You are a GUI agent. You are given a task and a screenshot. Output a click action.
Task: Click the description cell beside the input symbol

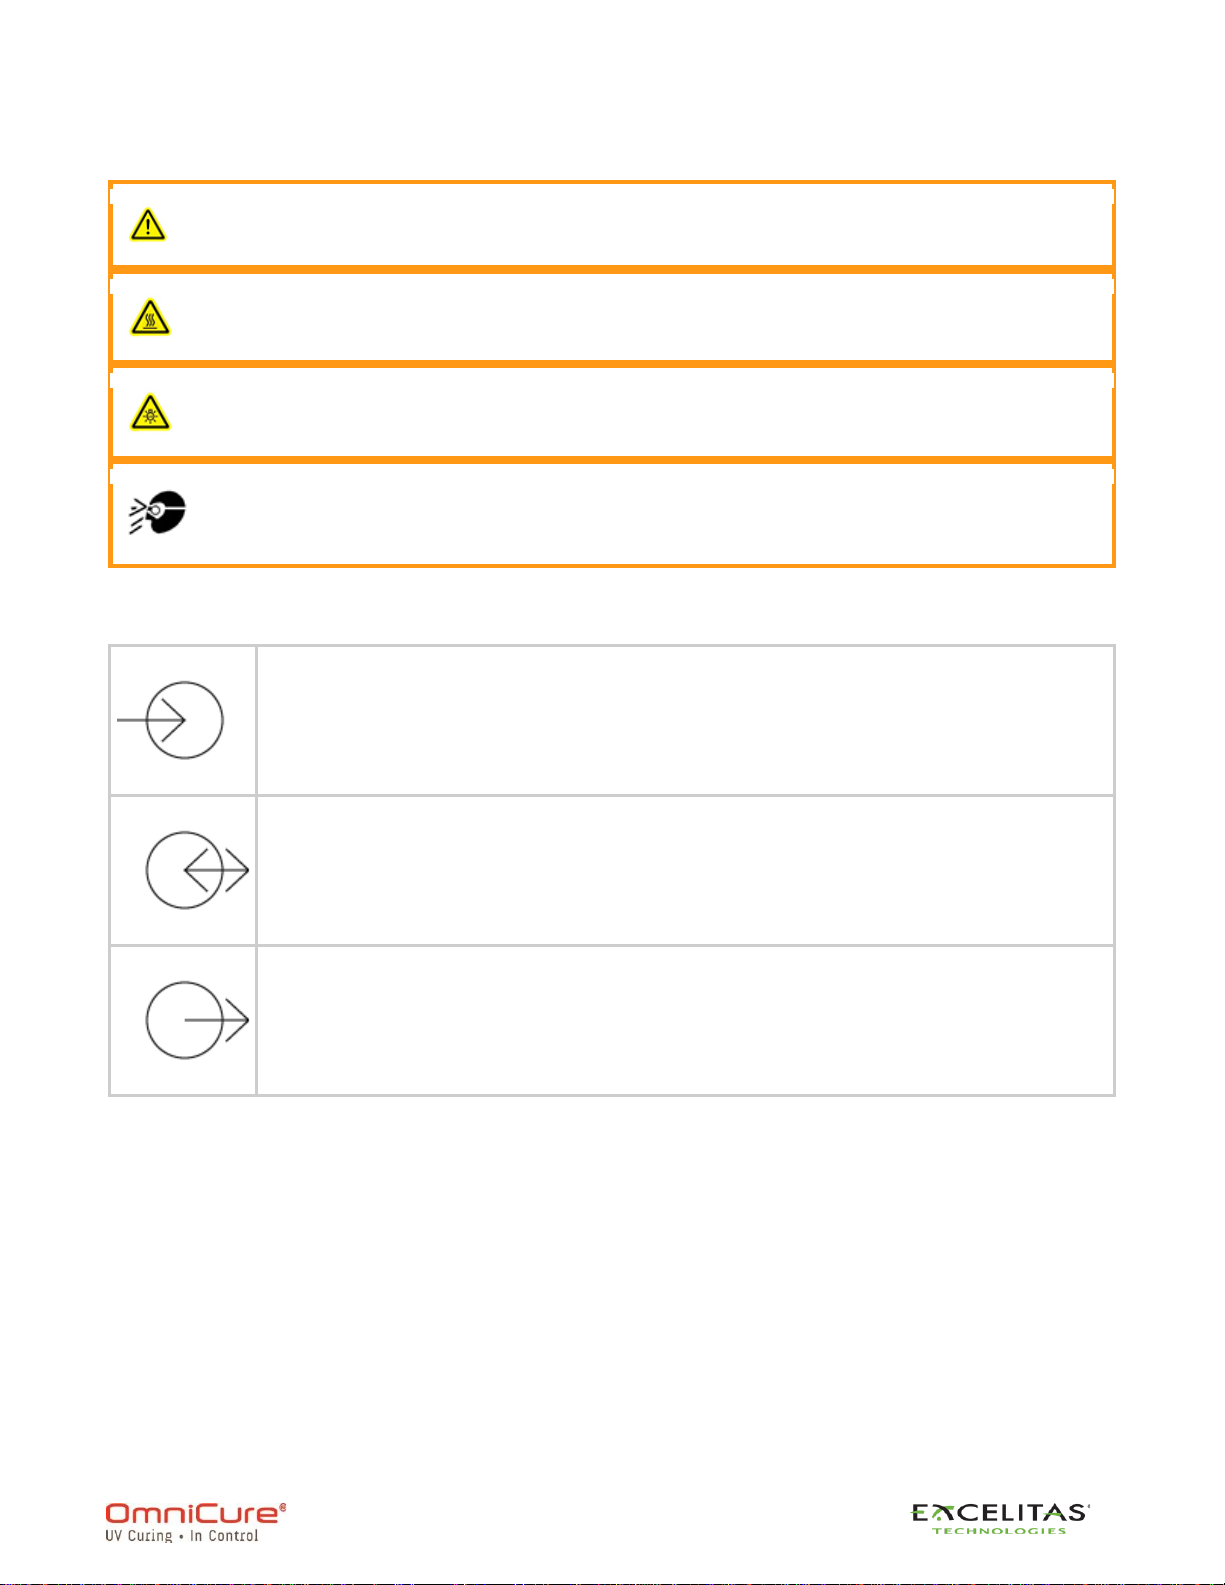[x=685, y=720]
